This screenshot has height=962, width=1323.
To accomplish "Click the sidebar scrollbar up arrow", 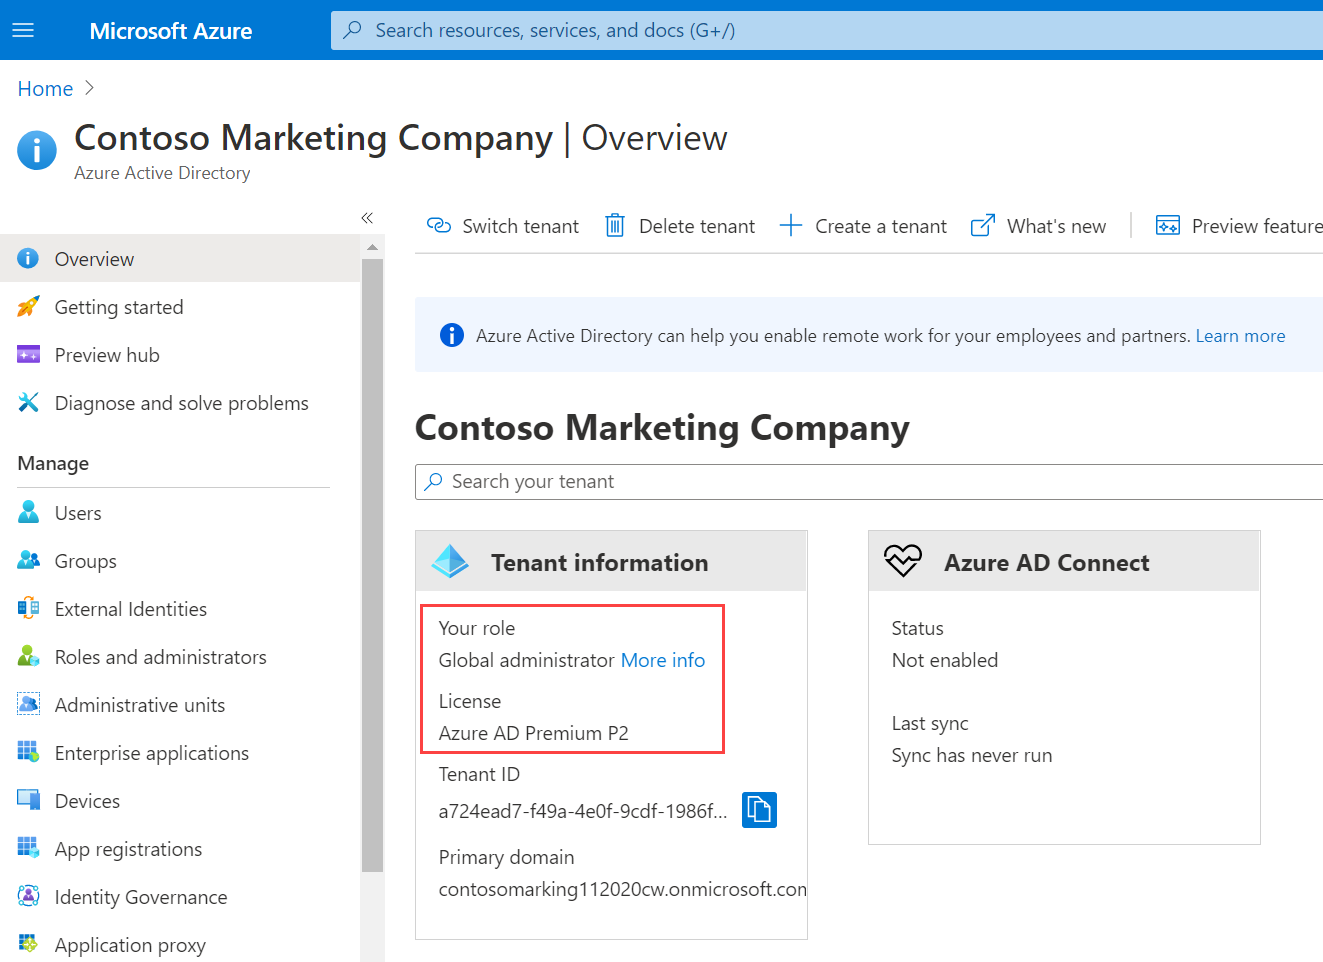I will (372, 246).
